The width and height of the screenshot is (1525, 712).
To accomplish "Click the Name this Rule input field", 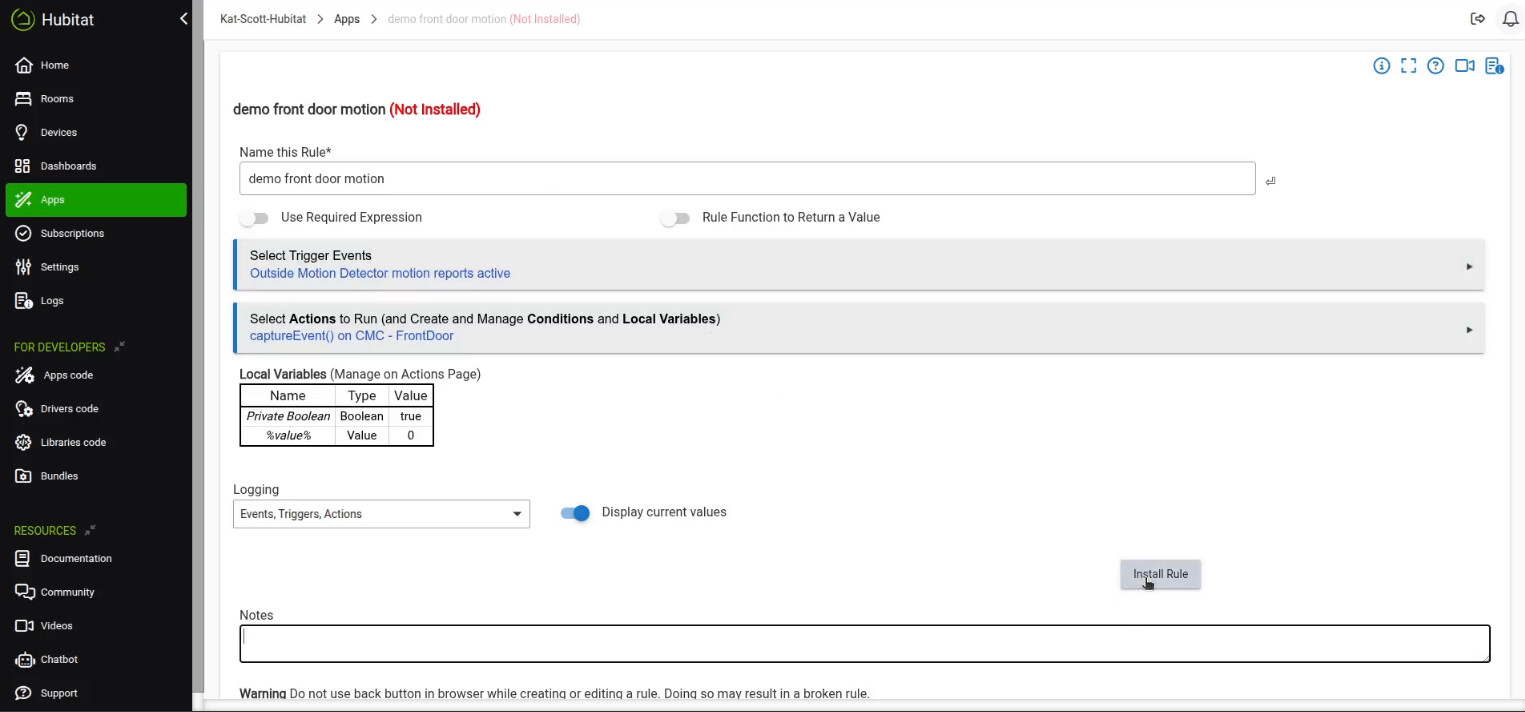I will pos(747,179).
